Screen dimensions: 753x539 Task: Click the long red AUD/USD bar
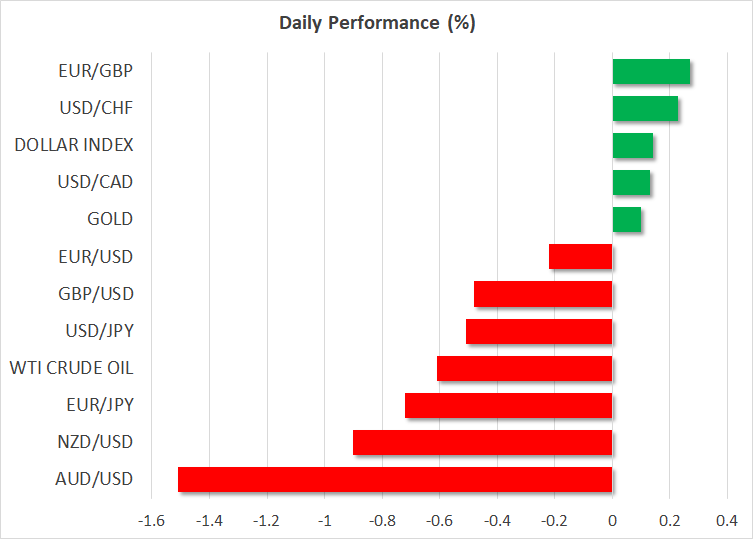pos(395,479)
